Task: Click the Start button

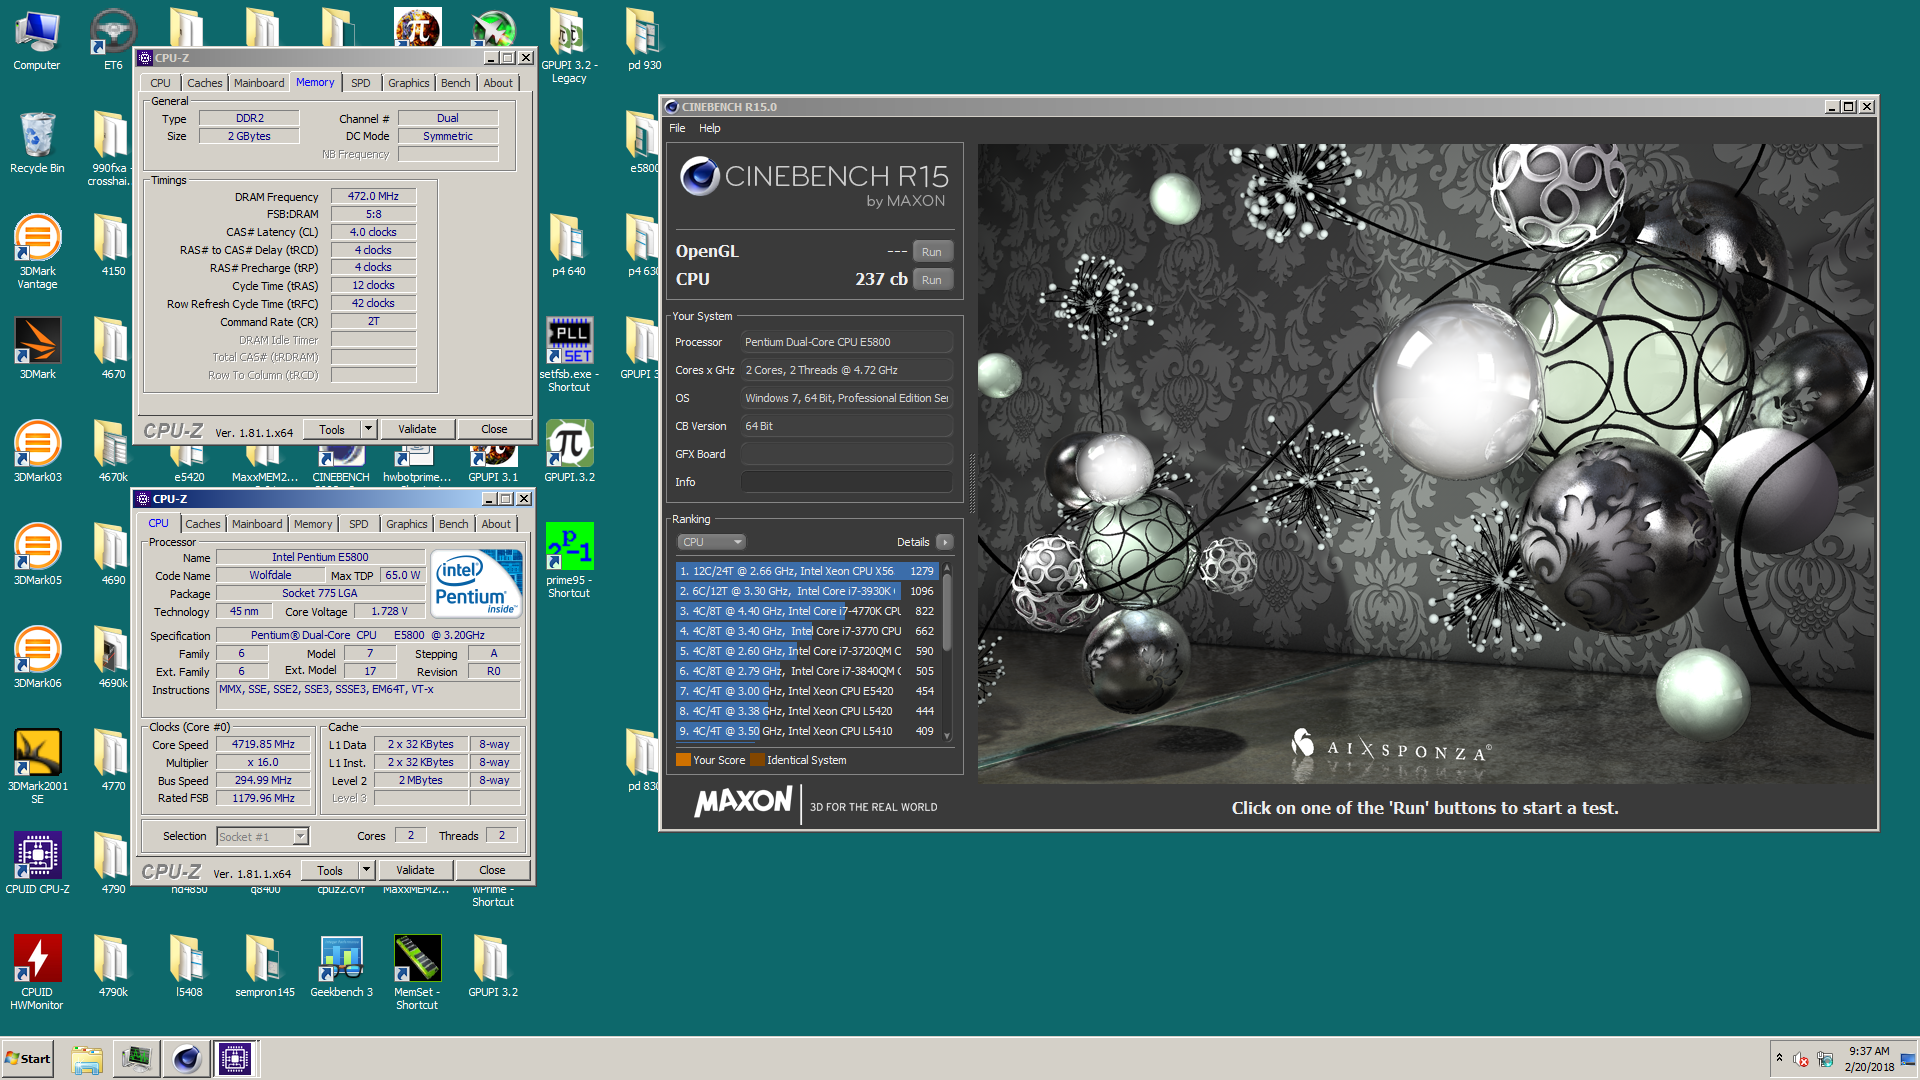Action: (x=28, y=1059)
